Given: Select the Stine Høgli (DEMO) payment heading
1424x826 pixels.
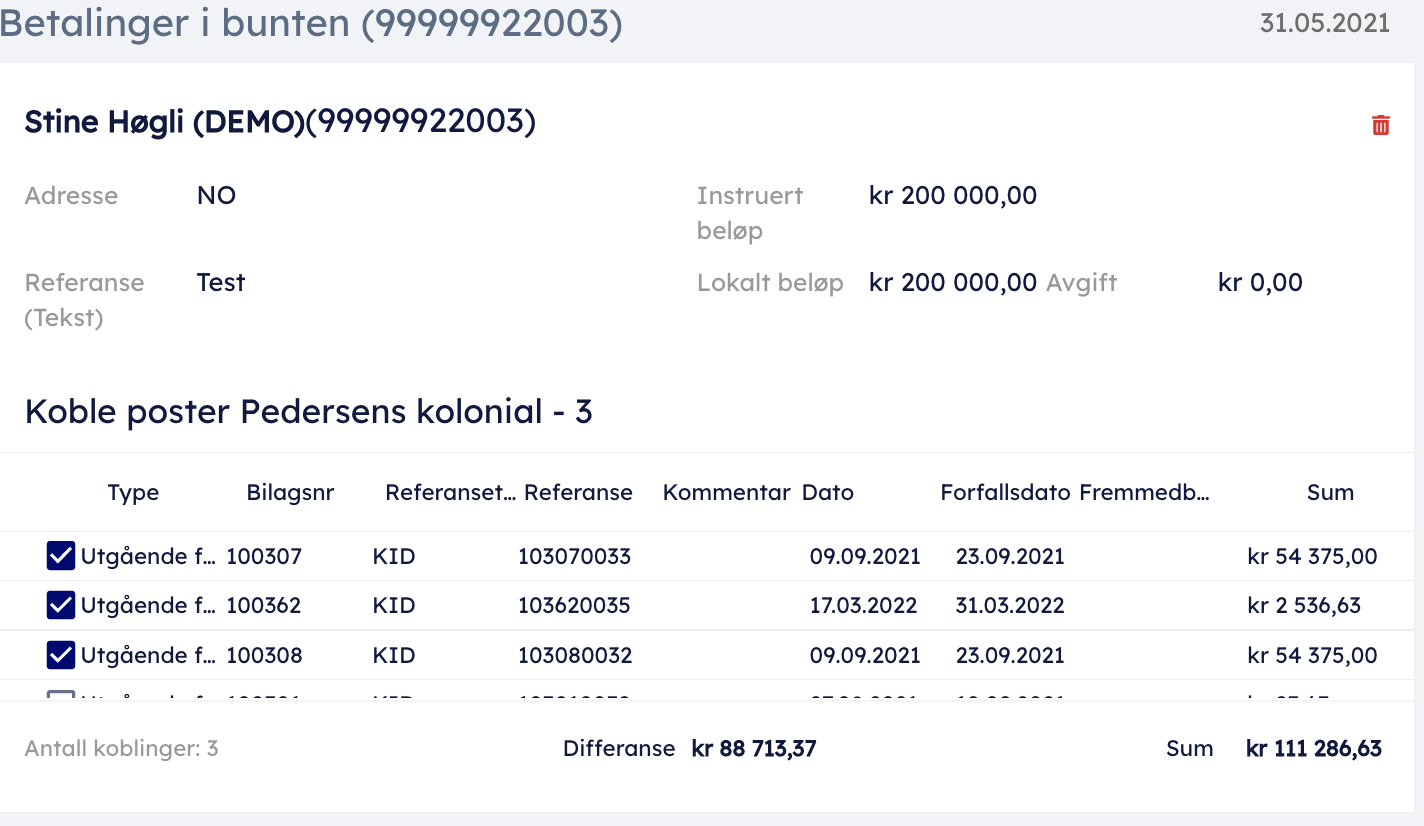Looking at the screenshot, I should 280,122.
